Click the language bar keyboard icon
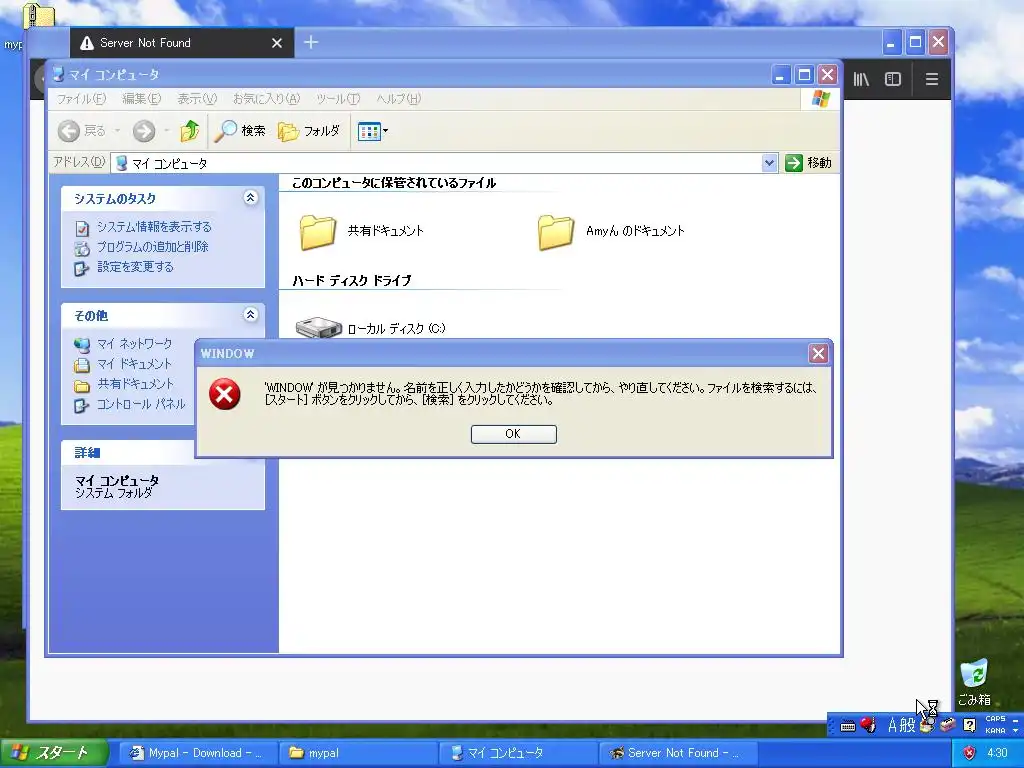This screenshot has height=768, width=1024. [x=848, y=726]
